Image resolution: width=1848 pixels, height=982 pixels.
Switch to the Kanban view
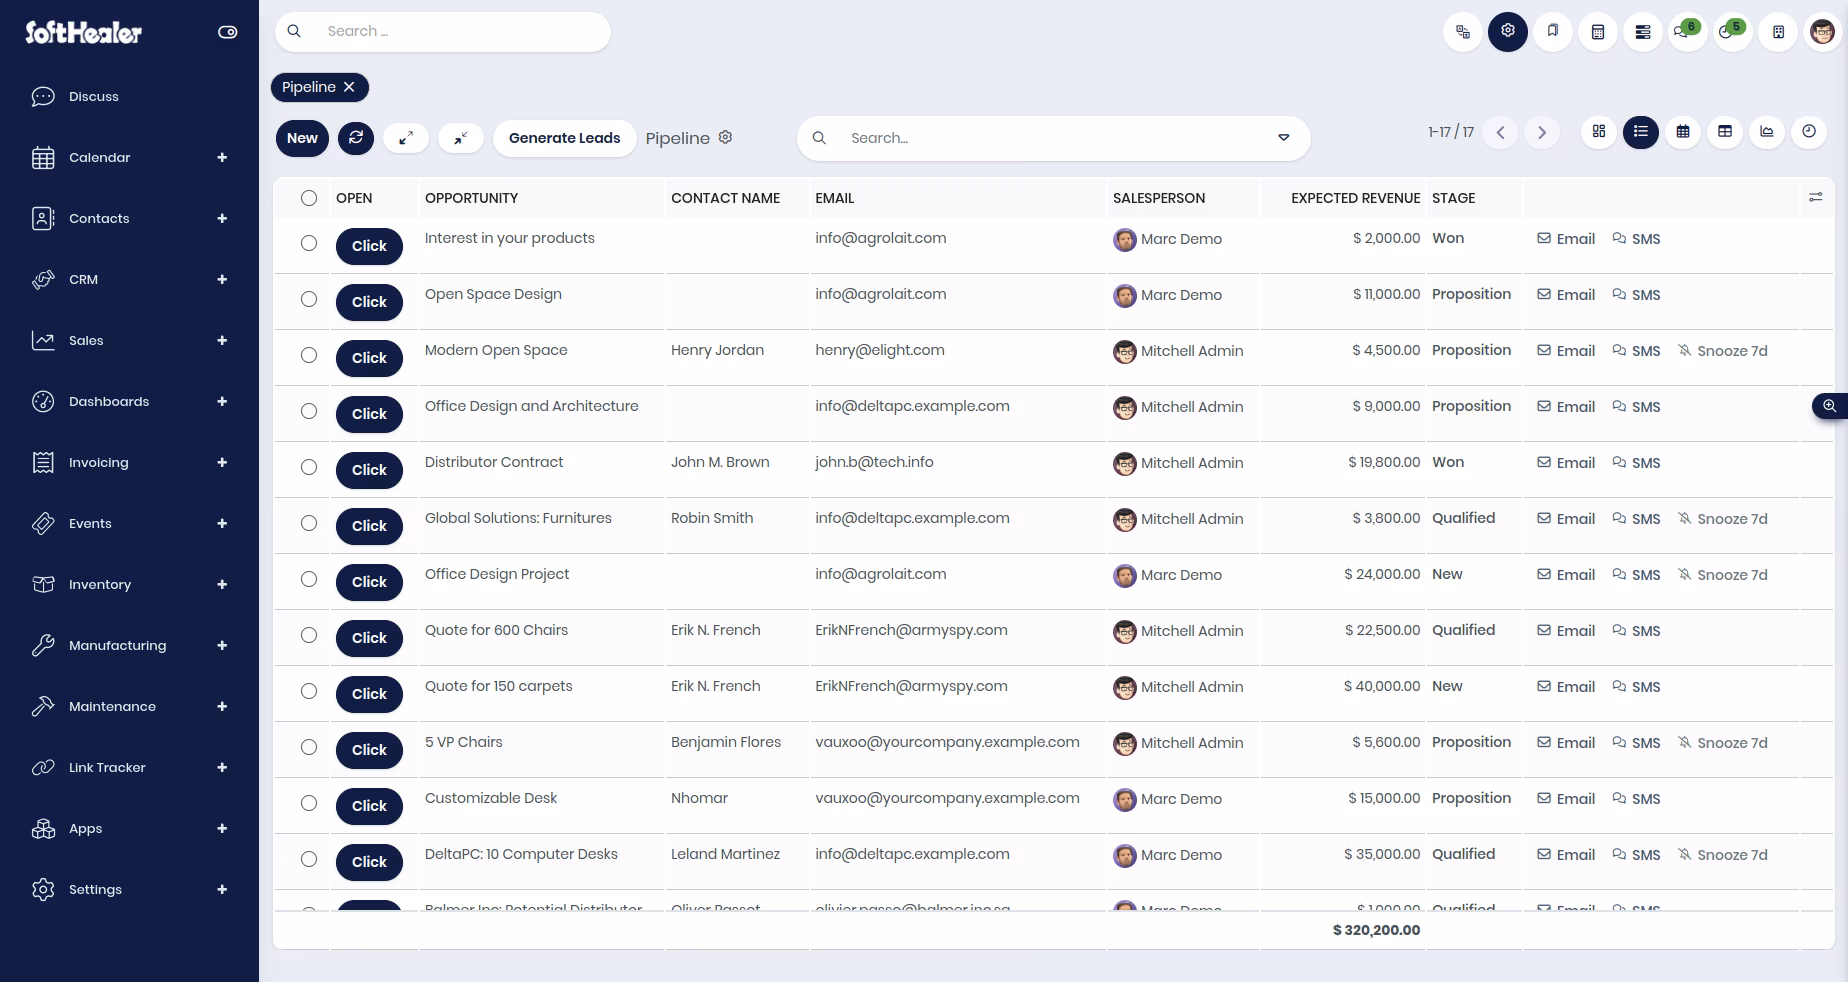(1599, 132)
